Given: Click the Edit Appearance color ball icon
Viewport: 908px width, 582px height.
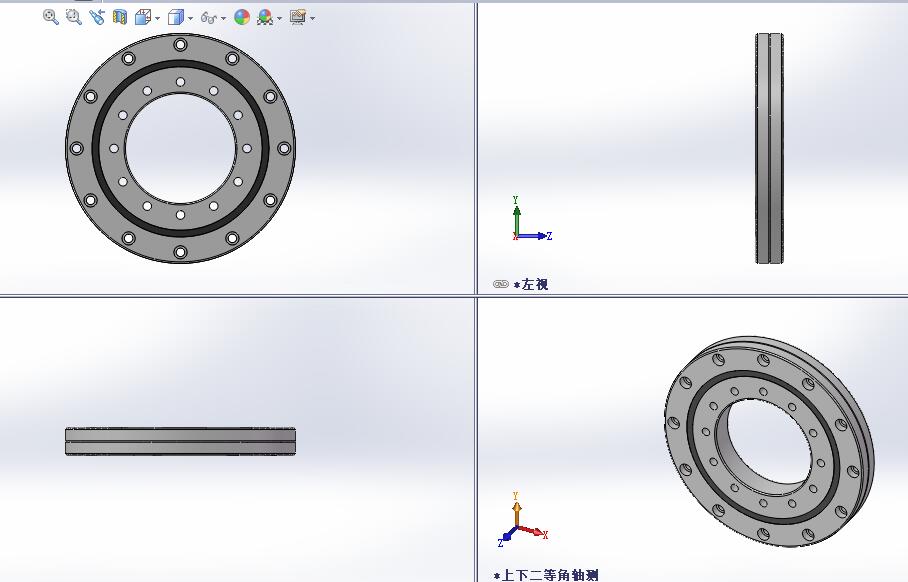Looking at the screenshot, I should (x=242, y=17).
